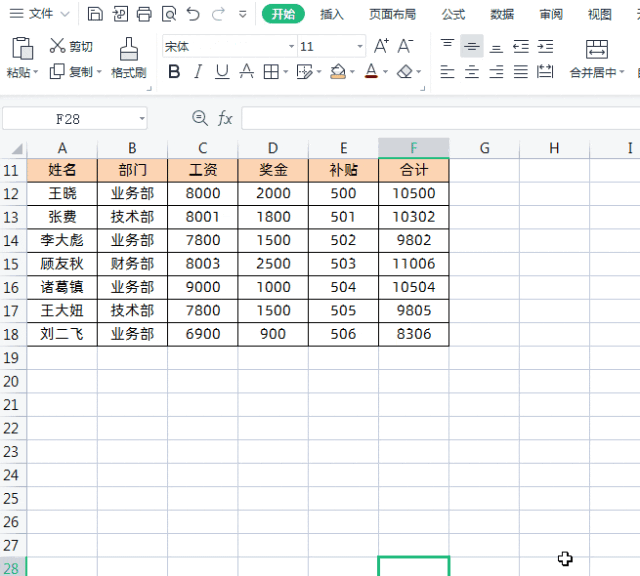Switch to 审阅 Review tab
The image size is (640, 576).
(551, 15)
